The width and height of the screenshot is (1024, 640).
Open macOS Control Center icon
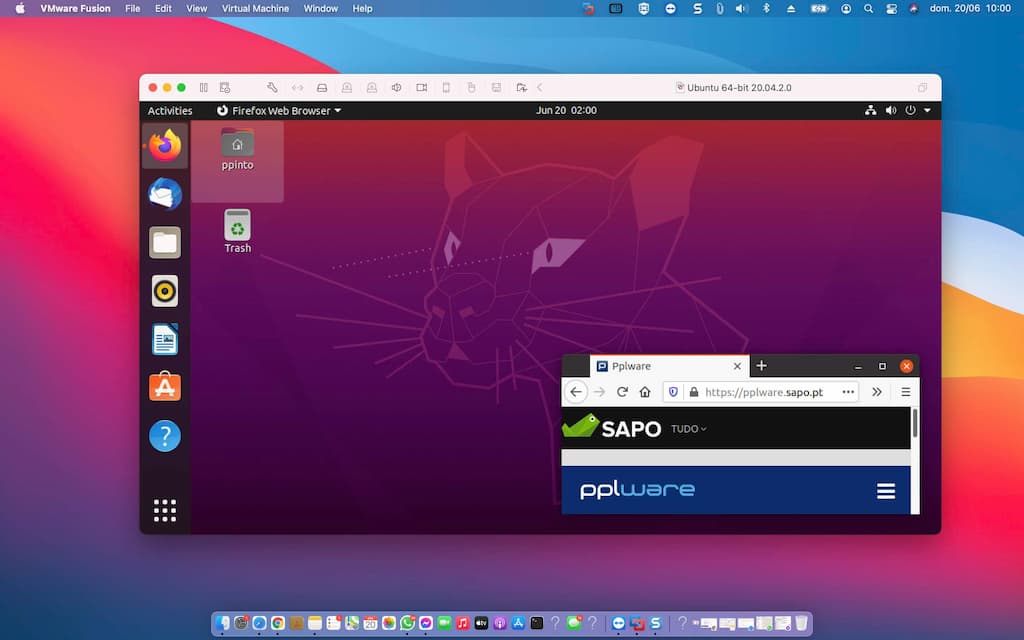(x=891, y=8)
